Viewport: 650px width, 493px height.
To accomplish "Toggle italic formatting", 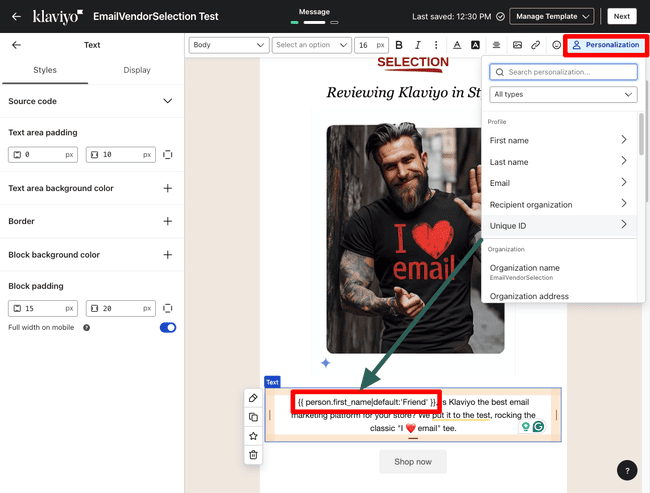I will click(417, 45).
